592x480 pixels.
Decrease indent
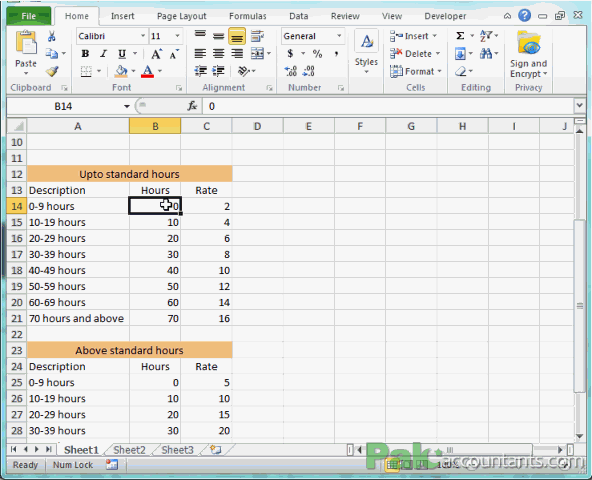(x=200, y=71)
